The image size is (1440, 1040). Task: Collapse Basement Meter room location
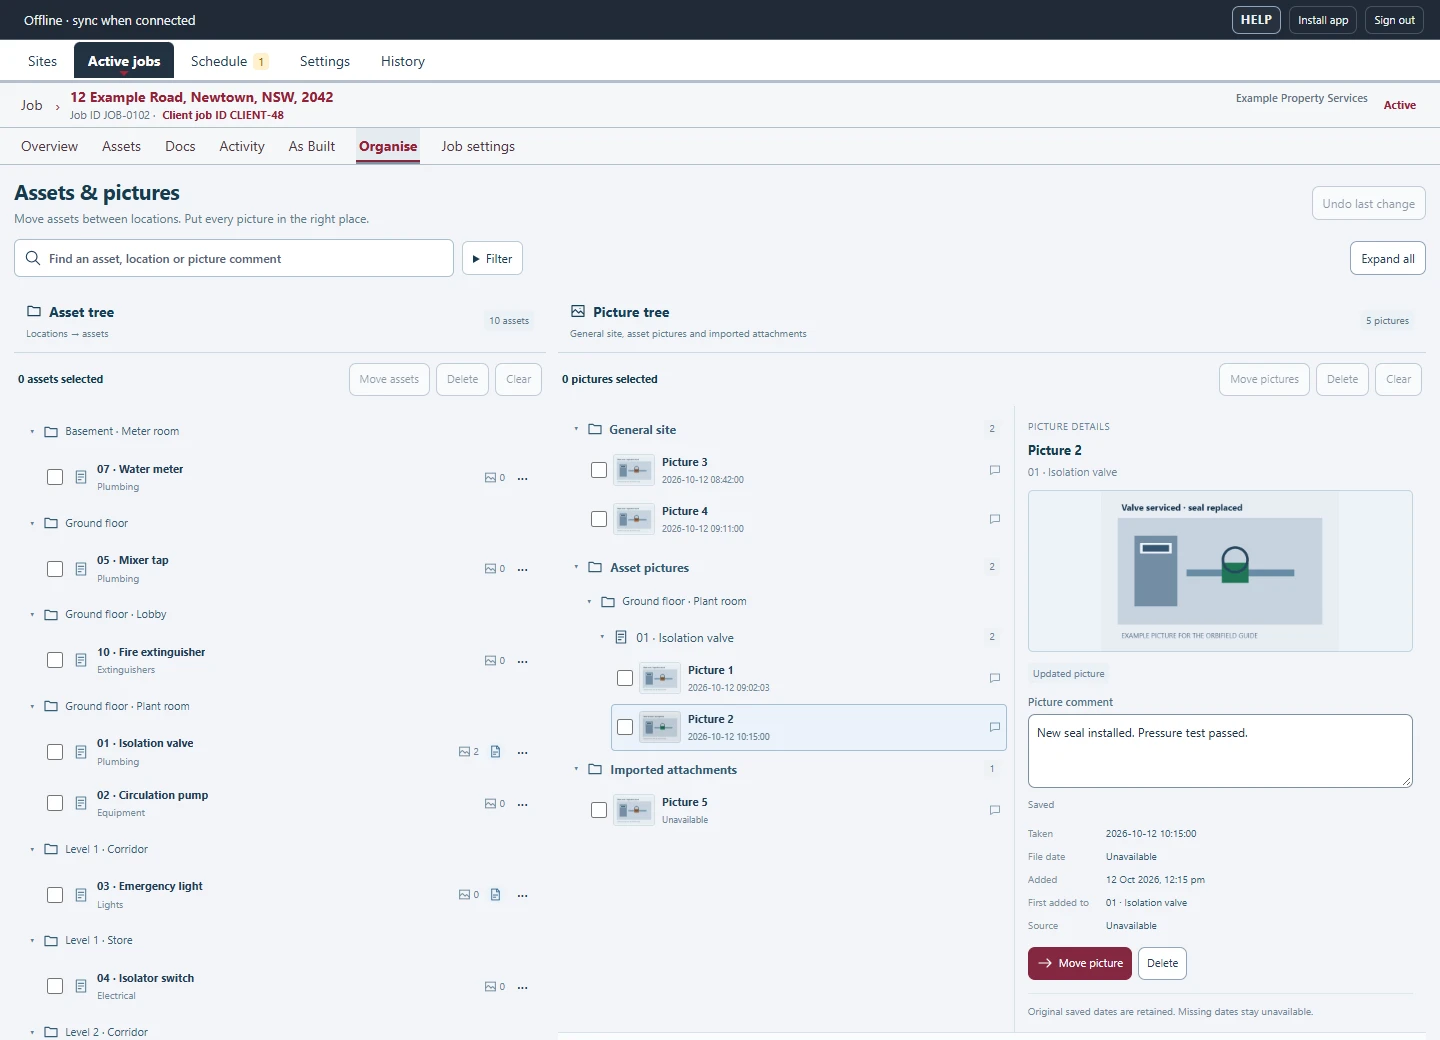32,432
